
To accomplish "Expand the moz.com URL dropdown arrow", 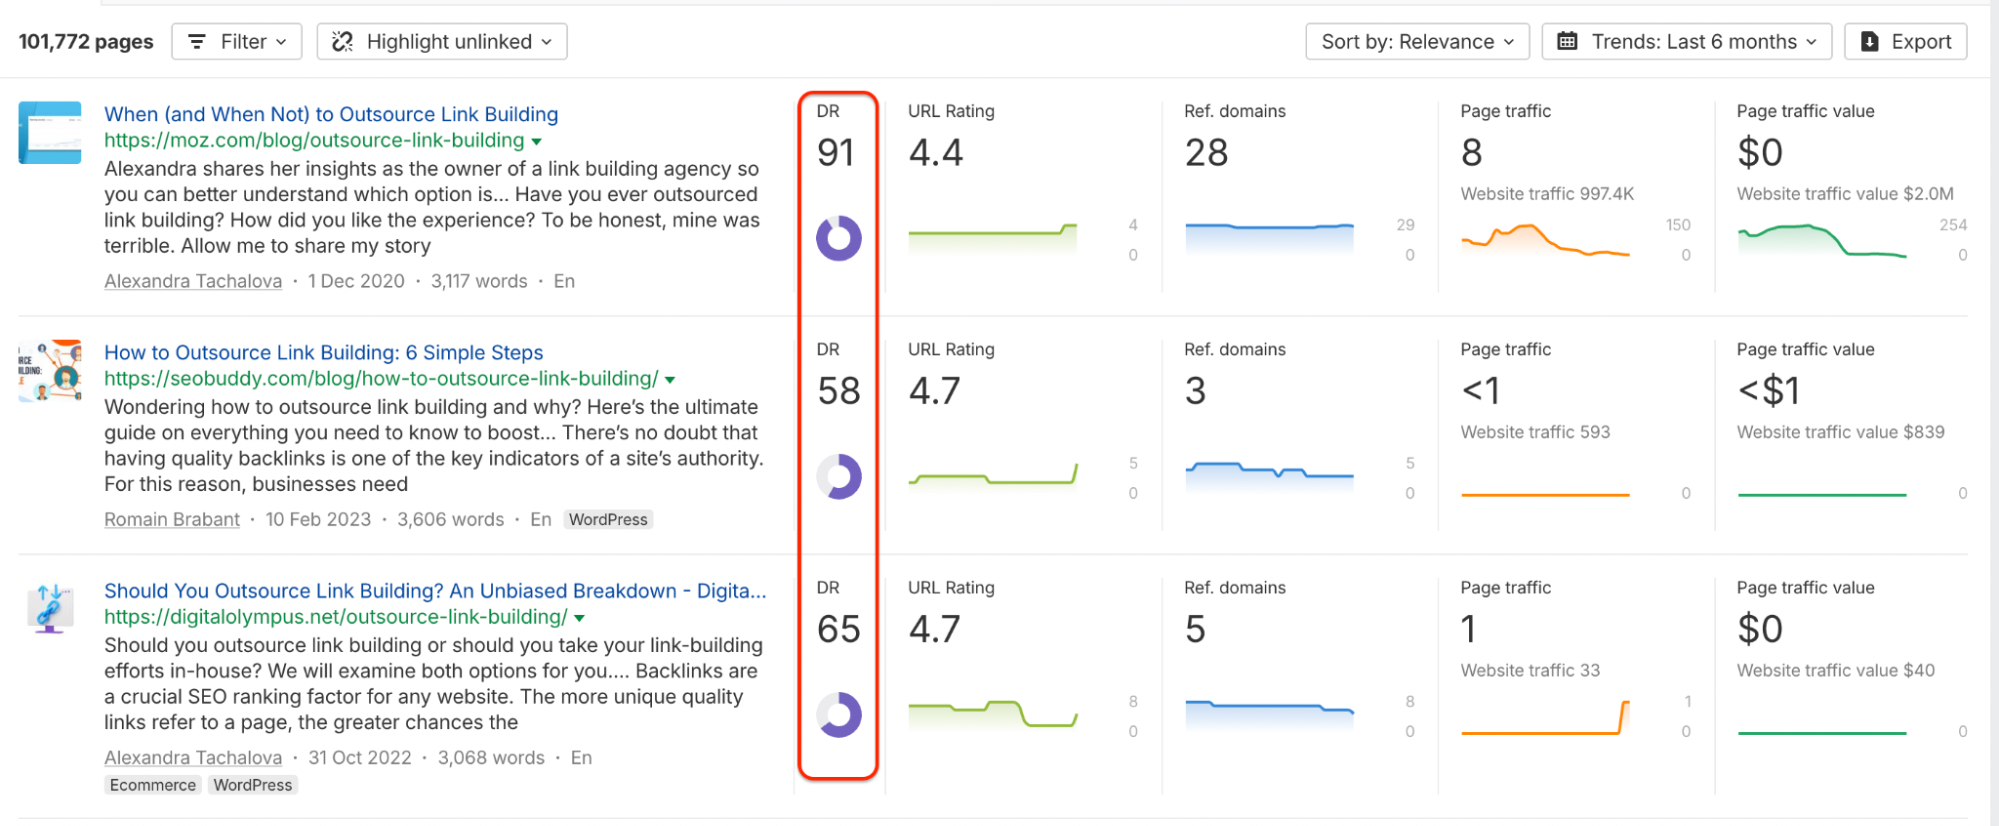I will tap(537, 142).
